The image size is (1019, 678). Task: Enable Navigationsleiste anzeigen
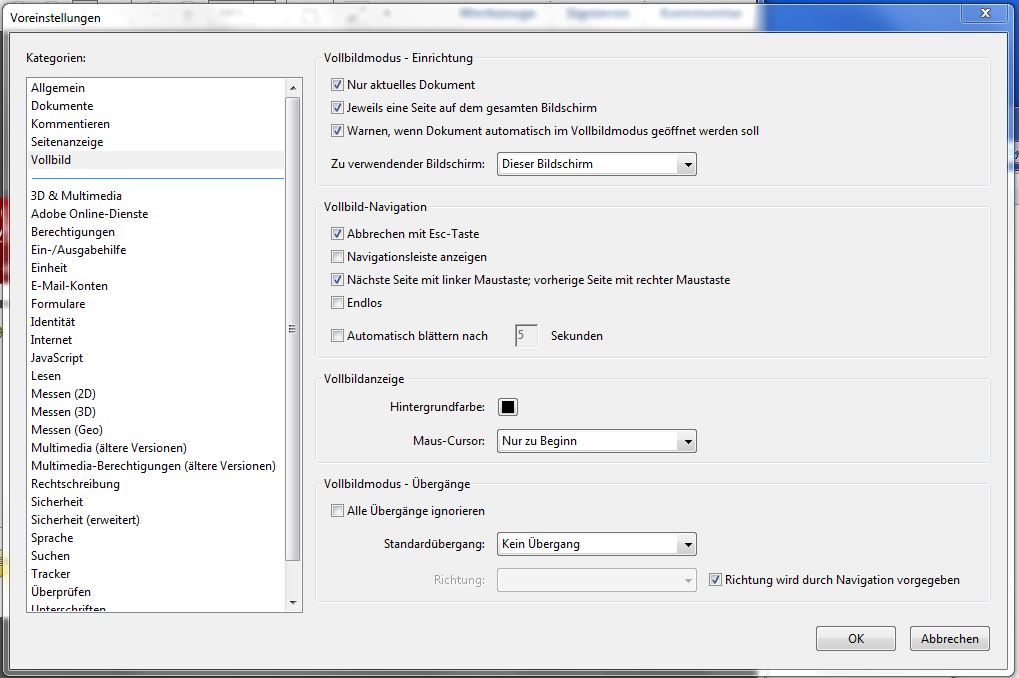click(337, 257)
